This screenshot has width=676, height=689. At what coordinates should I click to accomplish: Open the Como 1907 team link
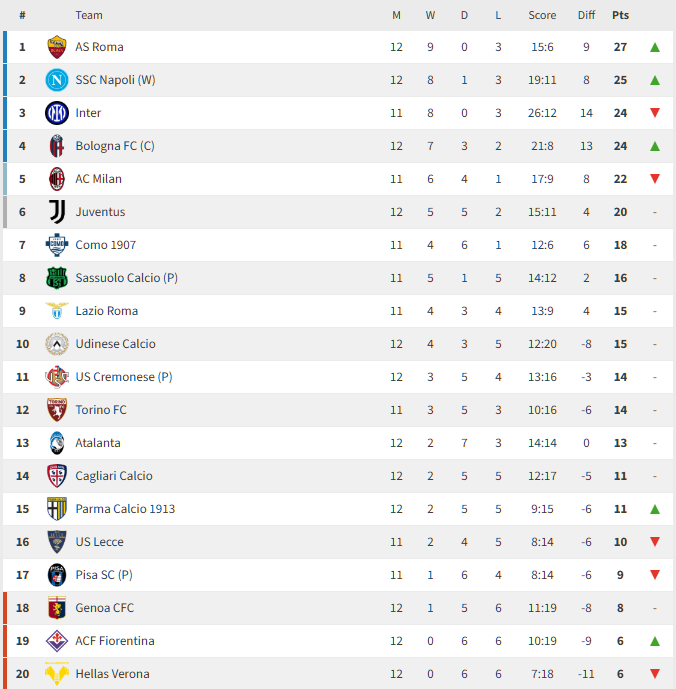[x=105, y=245]
